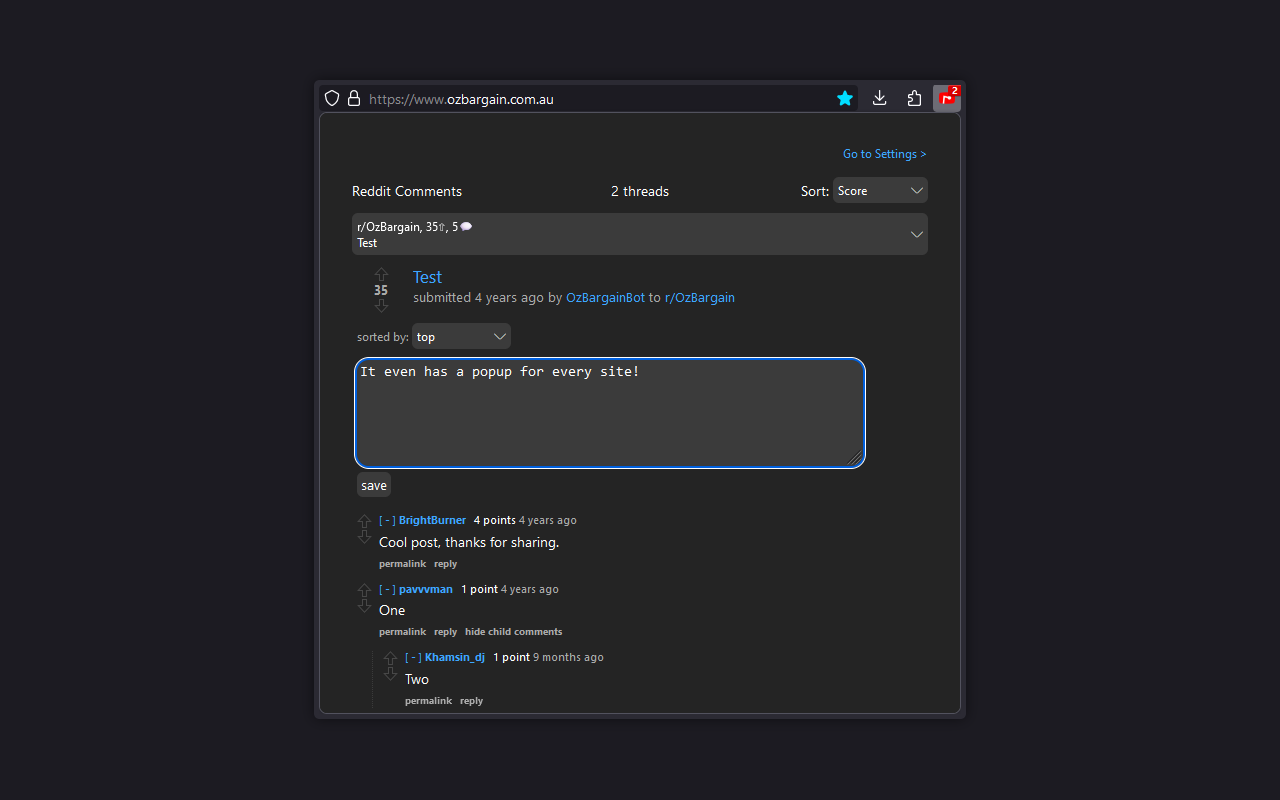
Task: Upvote BrightBurner's comment
Action: pyautogui.click(x=364, y=521)
